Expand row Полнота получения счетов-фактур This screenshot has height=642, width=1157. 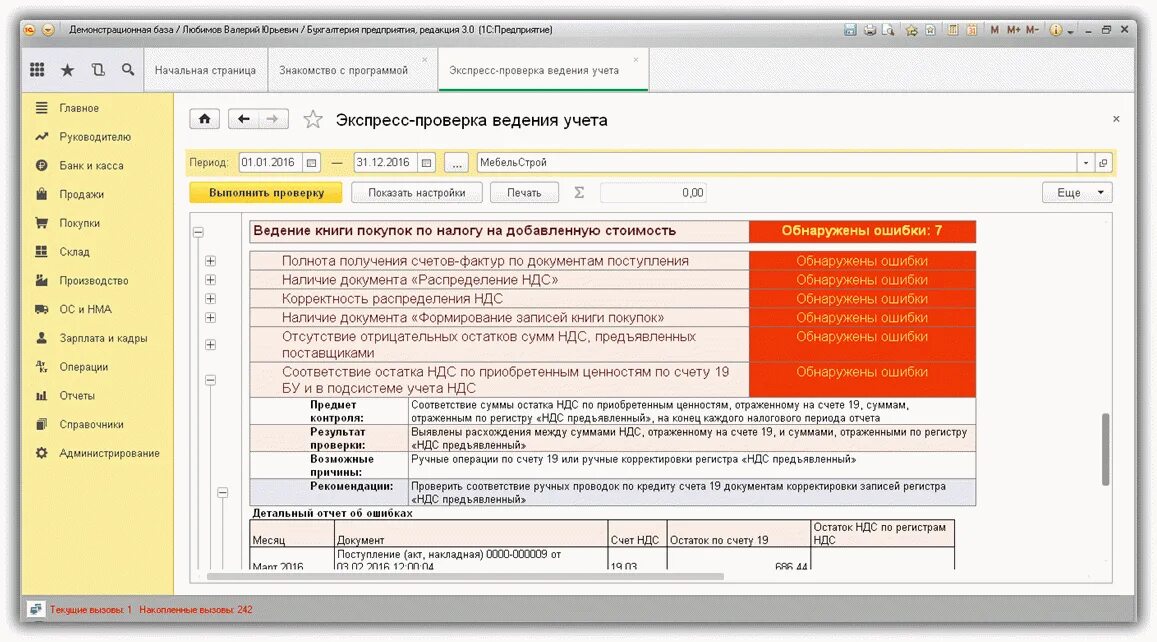pos(210,260)
